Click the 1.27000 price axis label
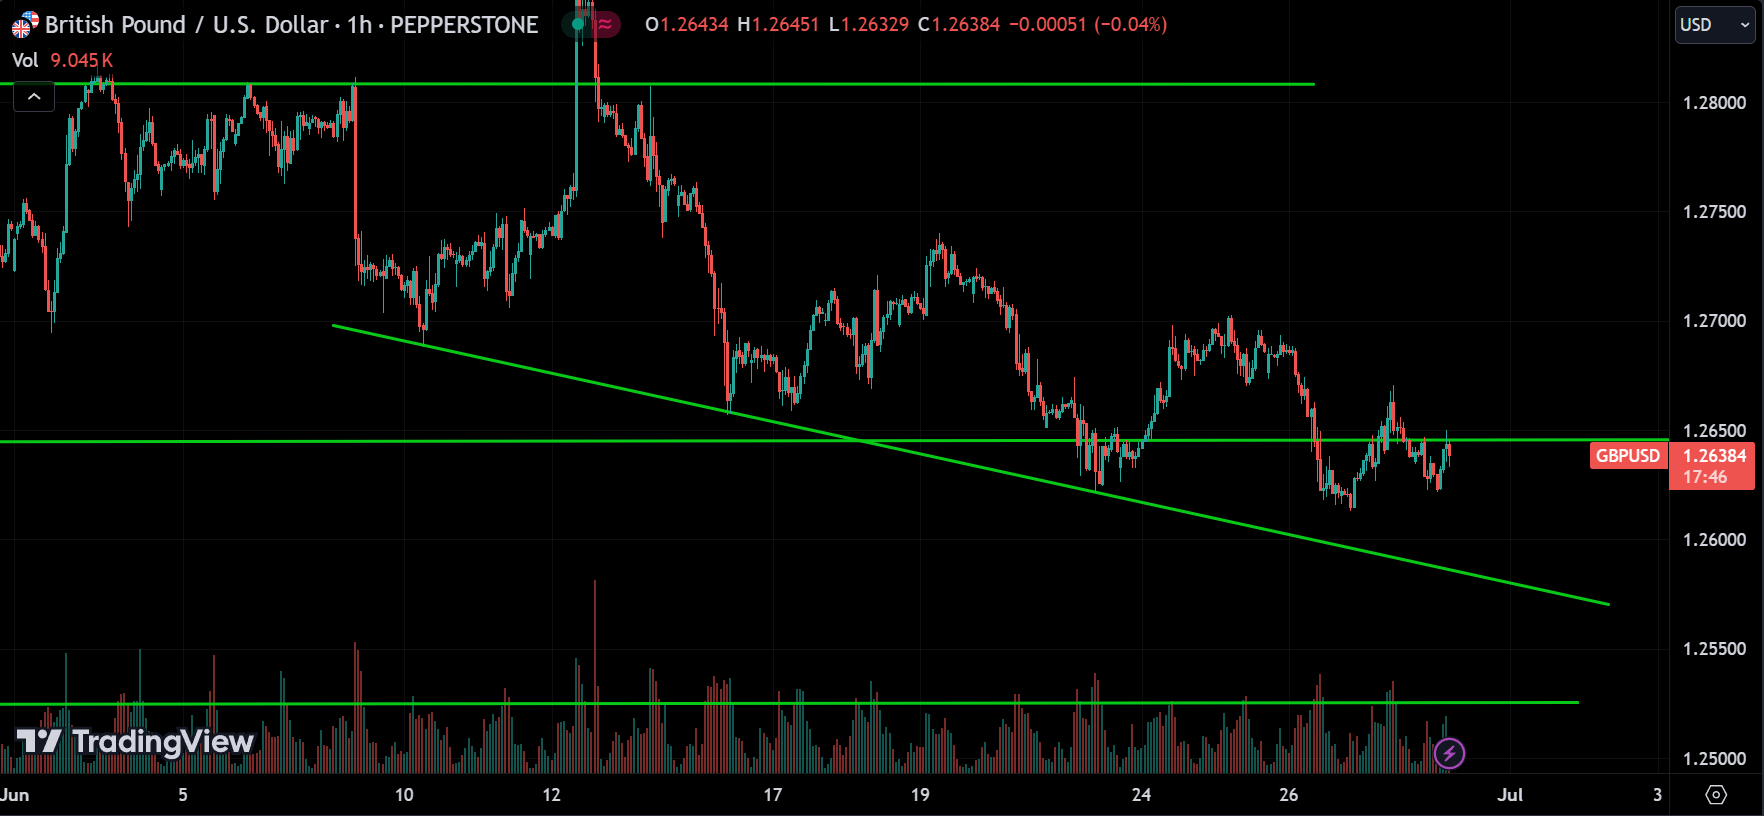The image size is (1764, 816). point(1714,321)
